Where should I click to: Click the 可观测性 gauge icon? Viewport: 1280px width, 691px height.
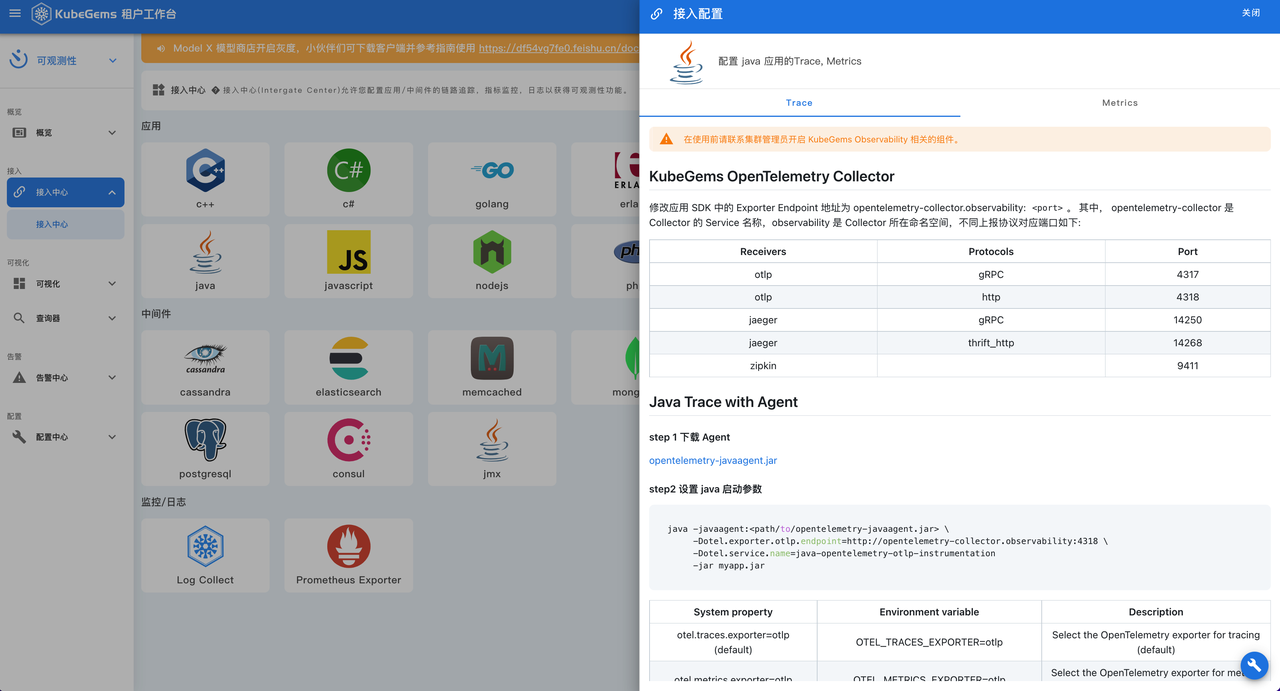[18, 60]
